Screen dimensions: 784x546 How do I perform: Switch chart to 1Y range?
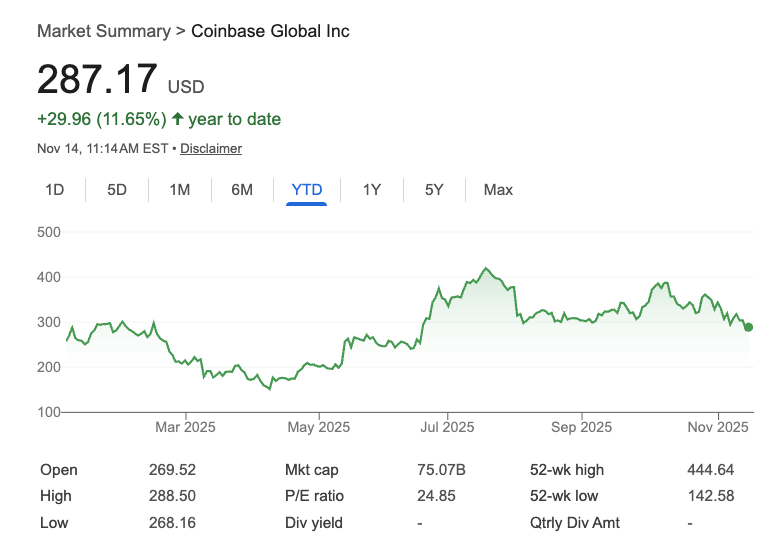[x=371, y=189]
